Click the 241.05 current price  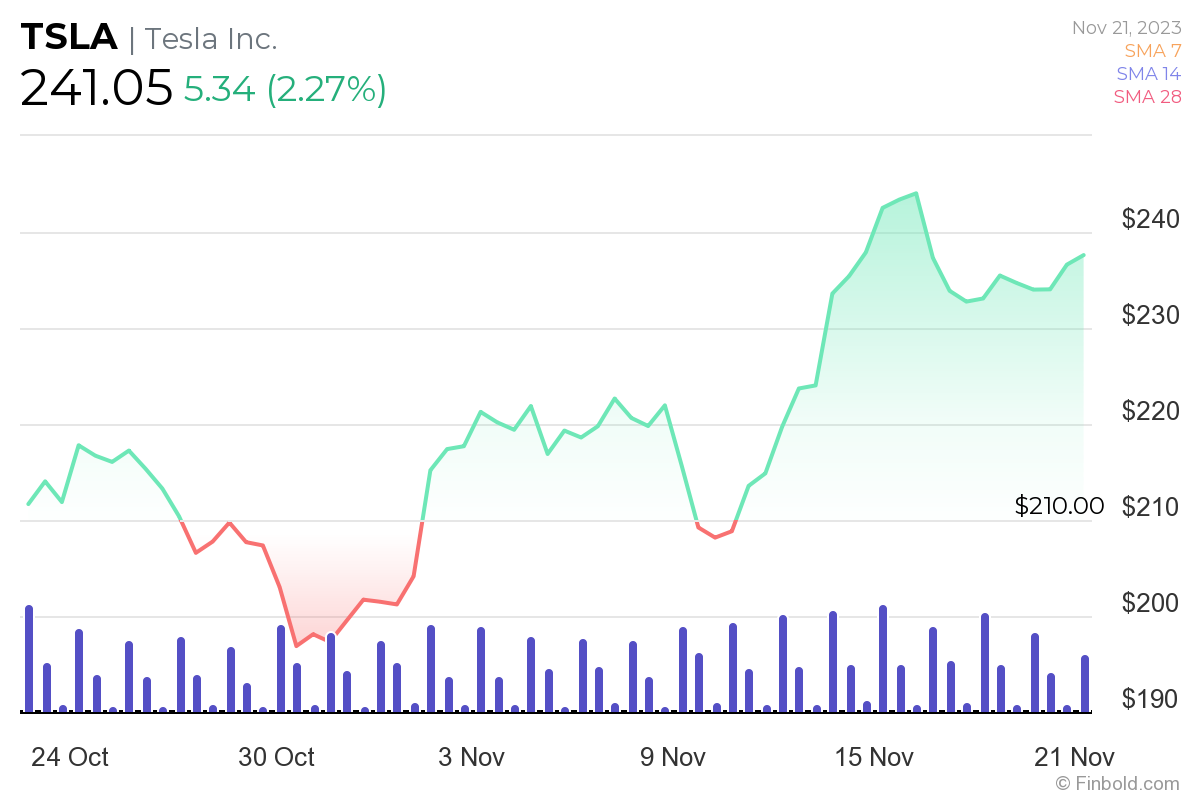pyautogui.click(x=96, y=89)
